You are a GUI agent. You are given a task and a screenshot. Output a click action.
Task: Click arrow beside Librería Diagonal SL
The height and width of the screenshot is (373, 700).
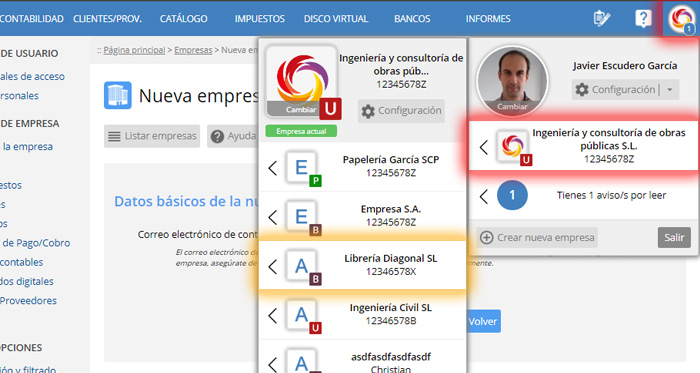pyautogui.click(x=272, y=266)
